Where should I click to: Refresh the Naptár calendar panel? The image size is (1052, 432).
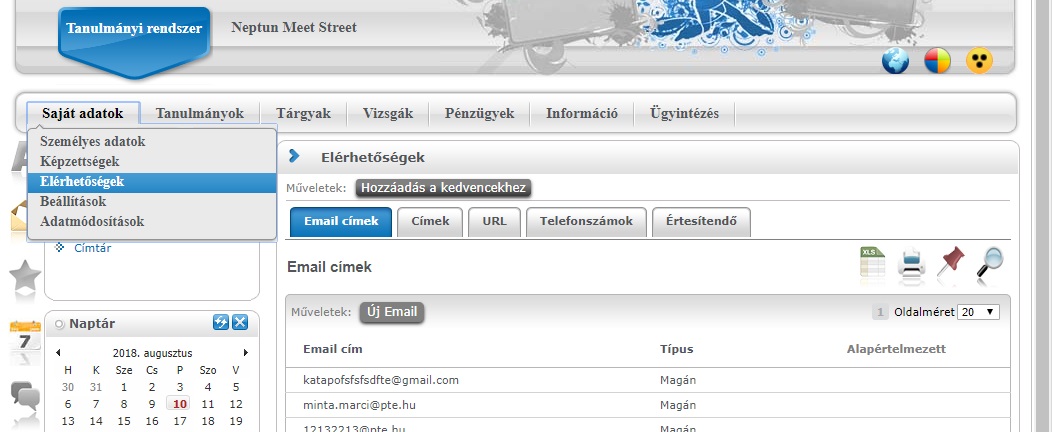(221, 322)
